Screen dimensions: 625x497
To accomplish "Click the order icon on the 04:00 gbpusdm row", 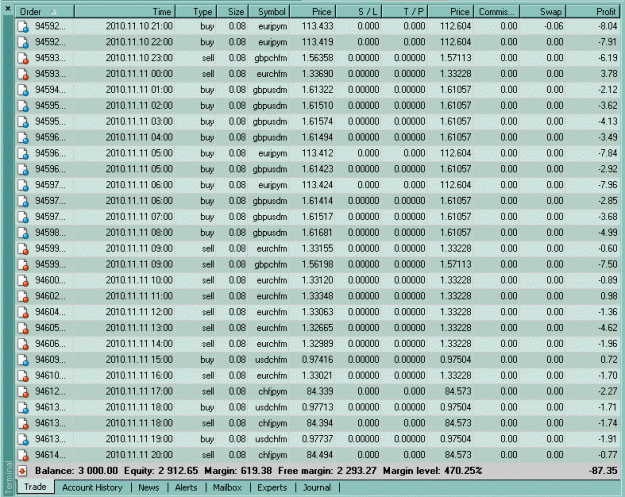I will tap(23, 138).
